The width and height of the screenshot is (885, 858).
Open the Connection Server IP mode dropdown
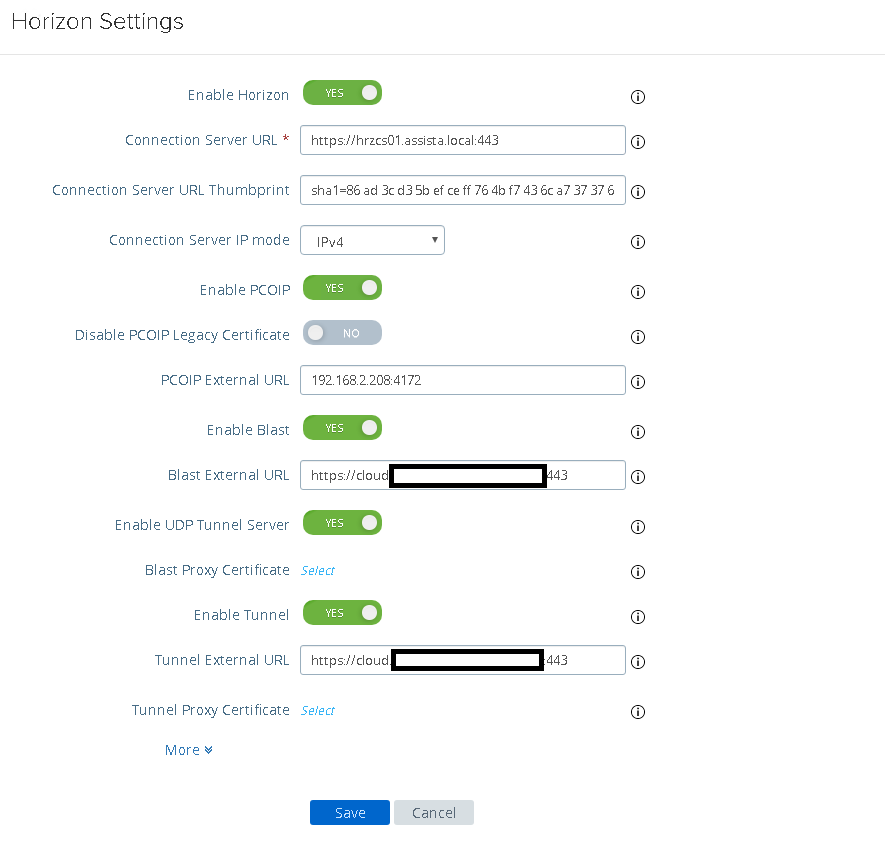tap(373, 240)
